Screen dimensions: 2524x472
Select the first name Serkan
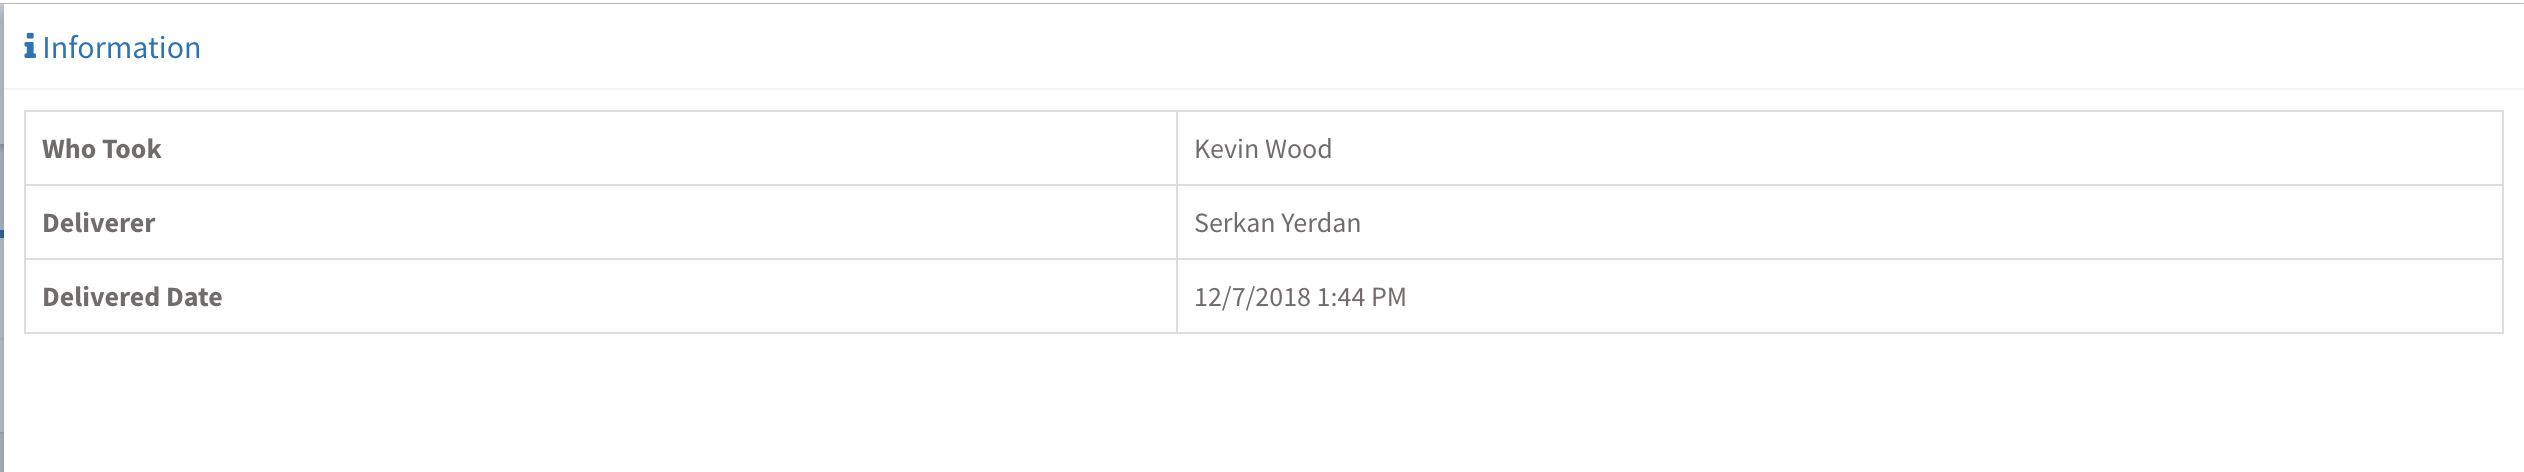1232,223
